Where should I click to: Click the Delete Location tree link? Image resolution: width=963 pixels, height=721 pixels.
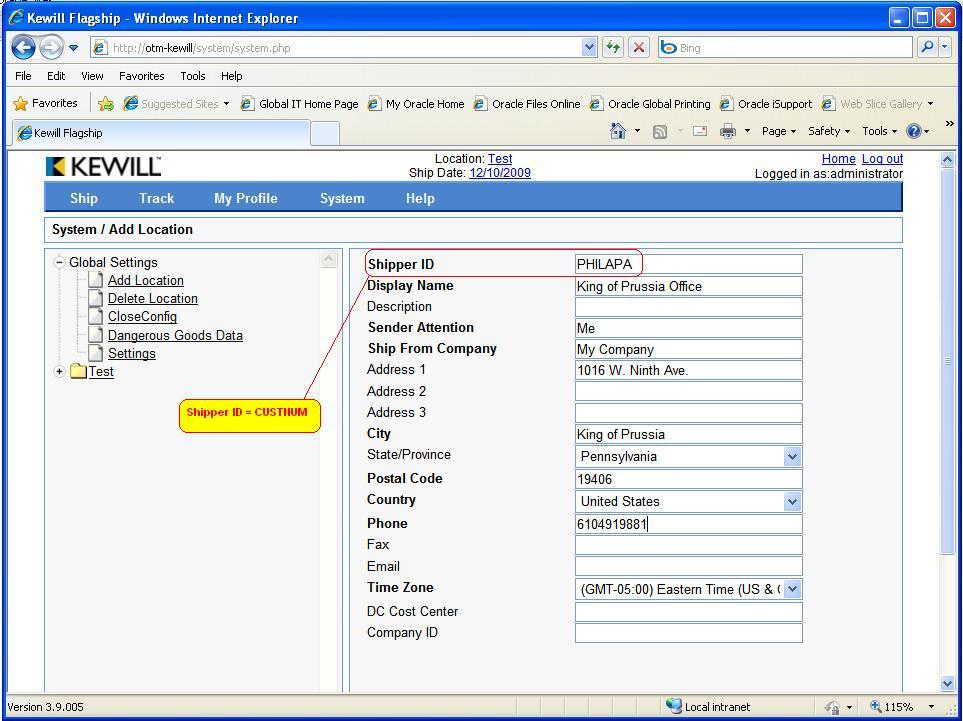coord(153,298)
